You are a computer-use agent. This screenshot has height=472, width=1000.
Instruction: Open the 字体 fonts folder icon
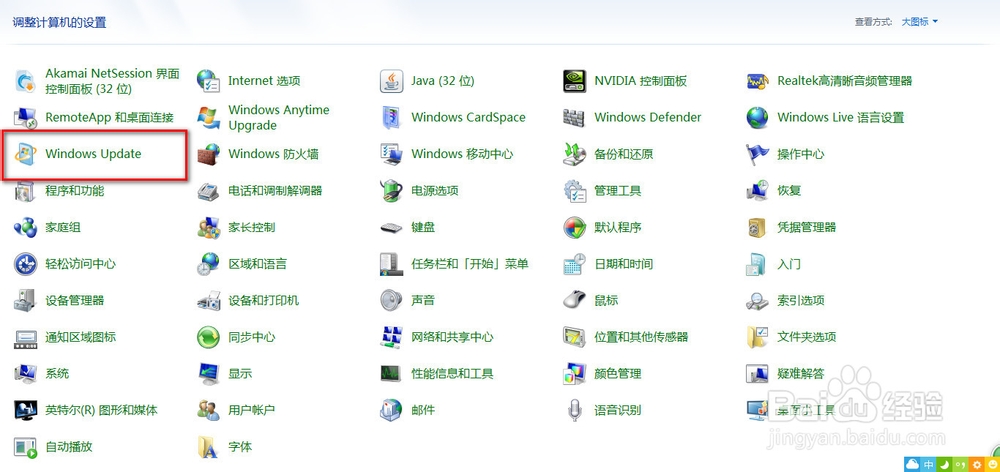209,446
